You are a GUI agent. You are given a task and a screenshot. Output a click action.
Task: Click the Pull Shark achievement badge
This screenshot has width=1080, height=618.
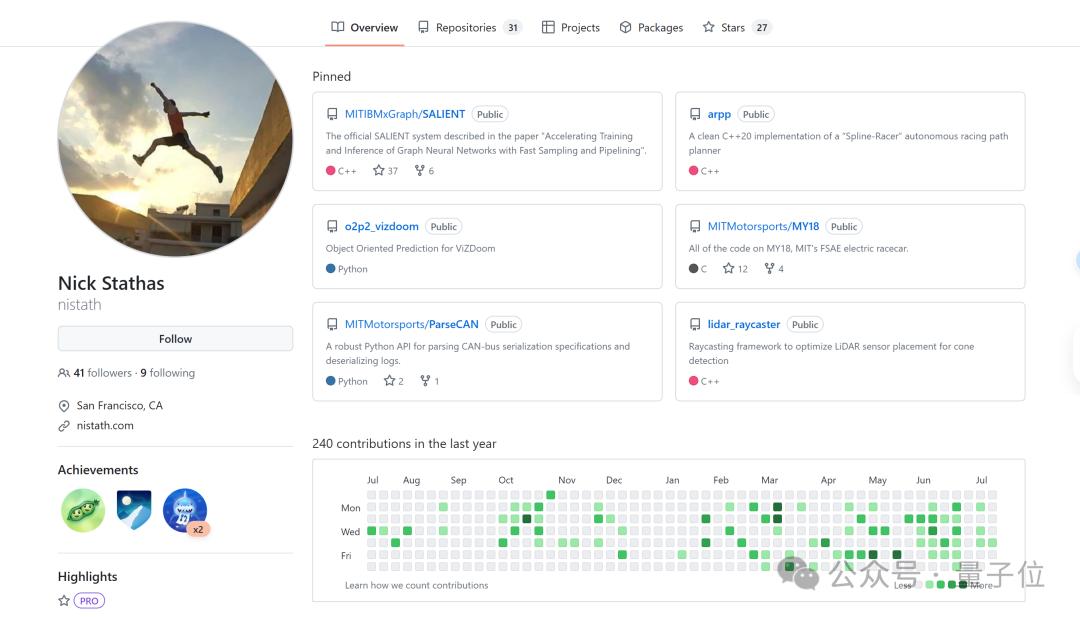pyautogui.click(x=184, y=511)
